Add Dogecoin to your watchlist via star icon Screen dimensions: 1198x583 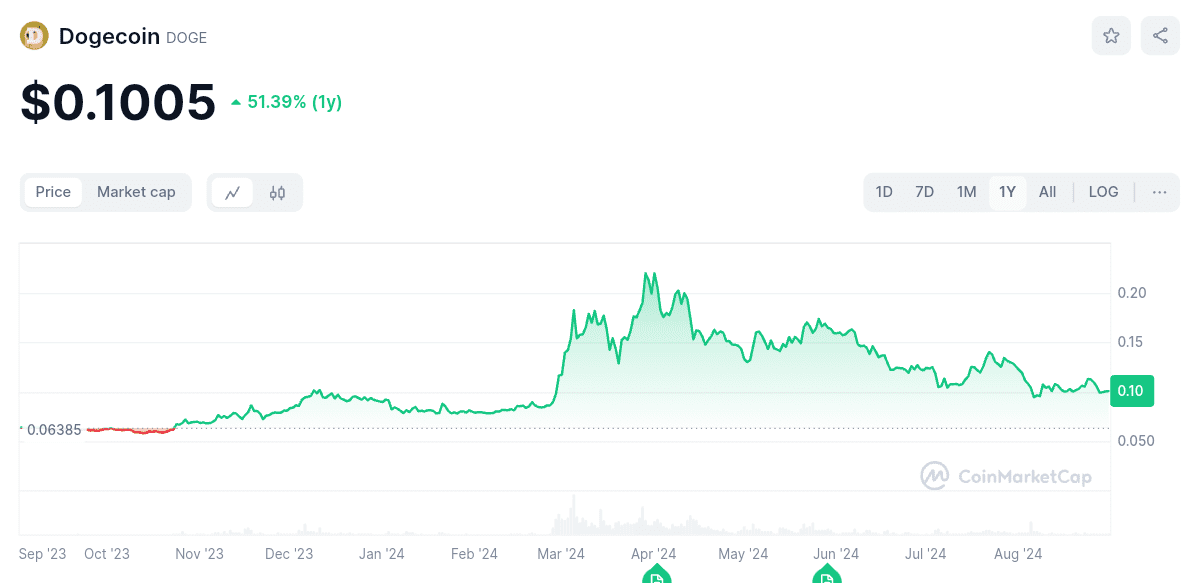(1111, 35)
